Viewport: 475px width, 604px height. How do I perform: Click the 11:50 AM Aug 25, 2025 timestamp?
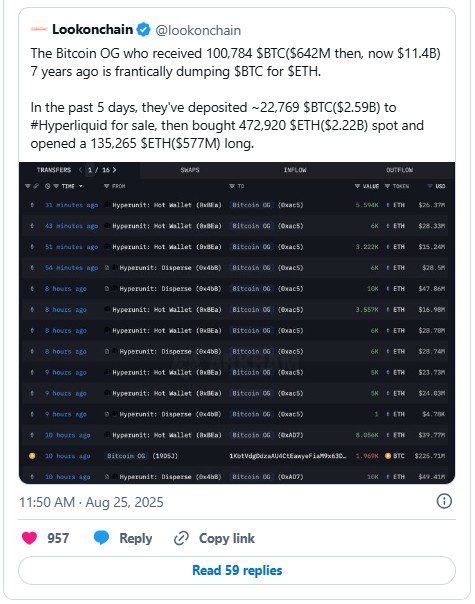(x=91, y=502)
